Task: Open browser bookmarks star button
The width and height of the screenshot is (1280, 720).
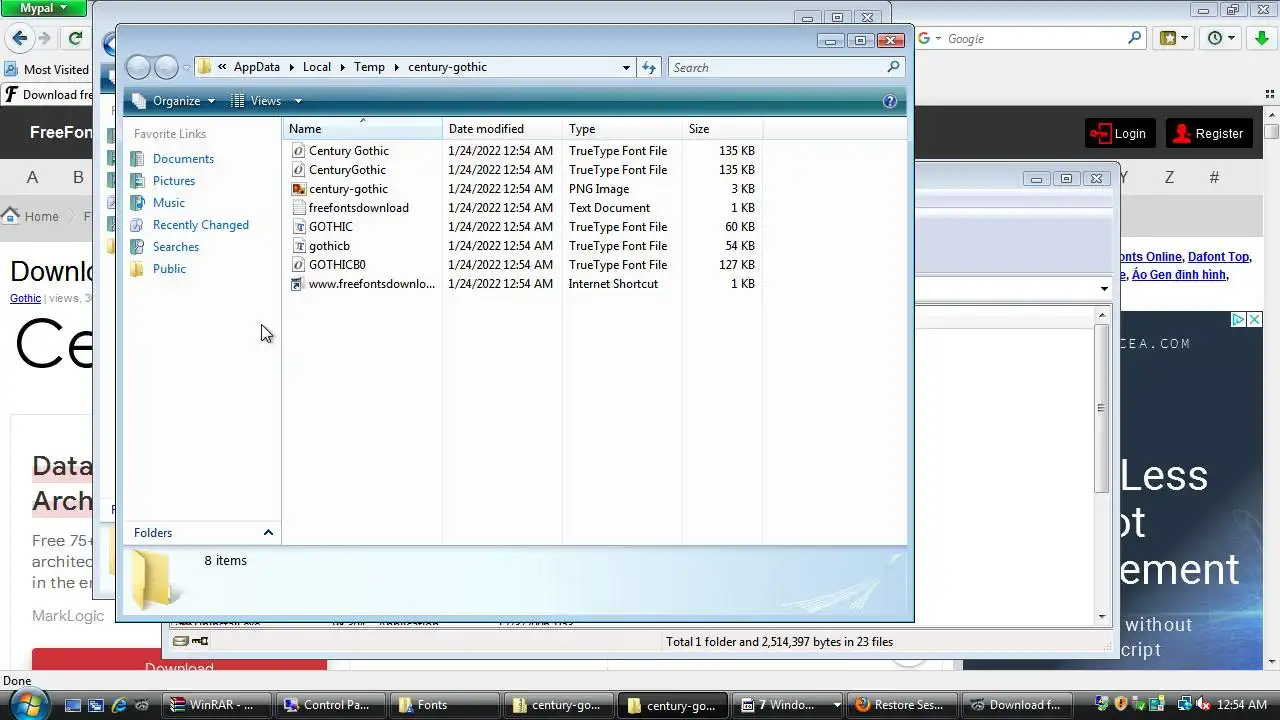Action: 1174,38
